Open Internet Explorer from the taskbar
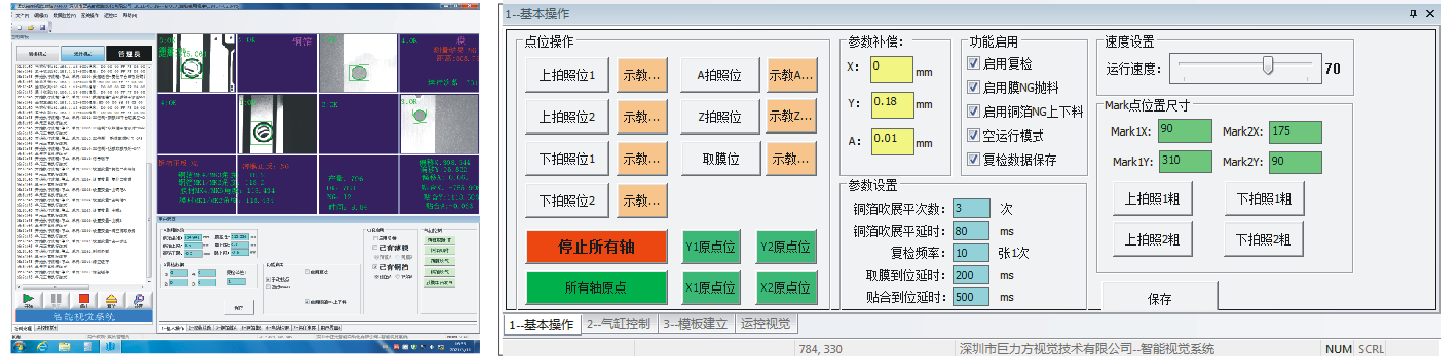Screen dimensions: 1446x363 click(42, 346)
